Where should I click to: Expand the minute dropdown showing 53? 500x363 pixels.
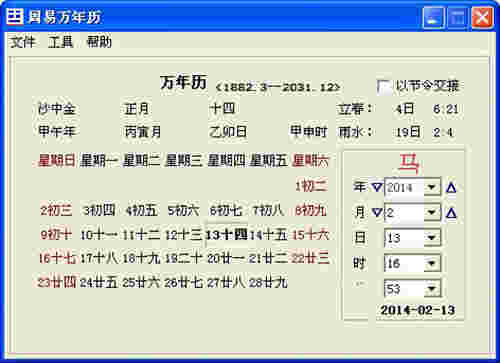coord(432,289)
